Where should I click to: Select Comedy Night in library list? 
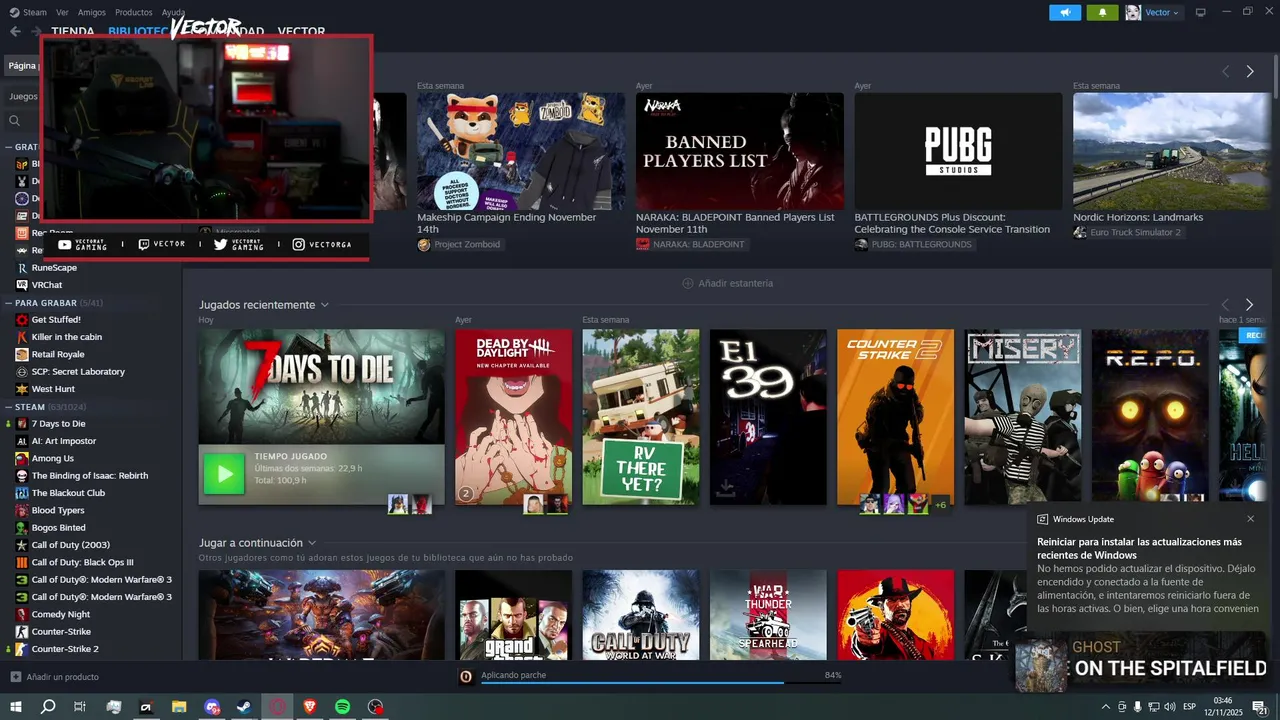click(x=61, y=614)
